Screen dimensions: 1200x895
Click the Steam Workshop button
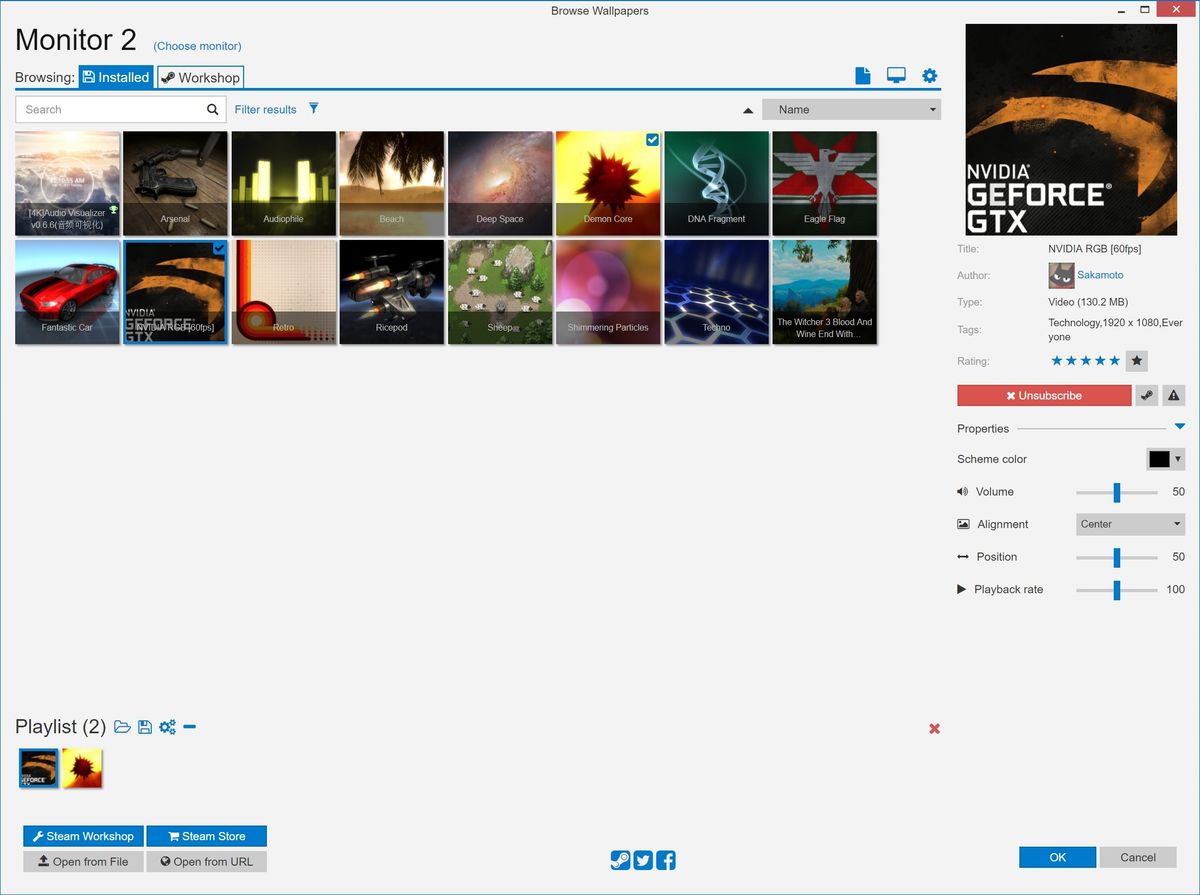click(83, 836)
